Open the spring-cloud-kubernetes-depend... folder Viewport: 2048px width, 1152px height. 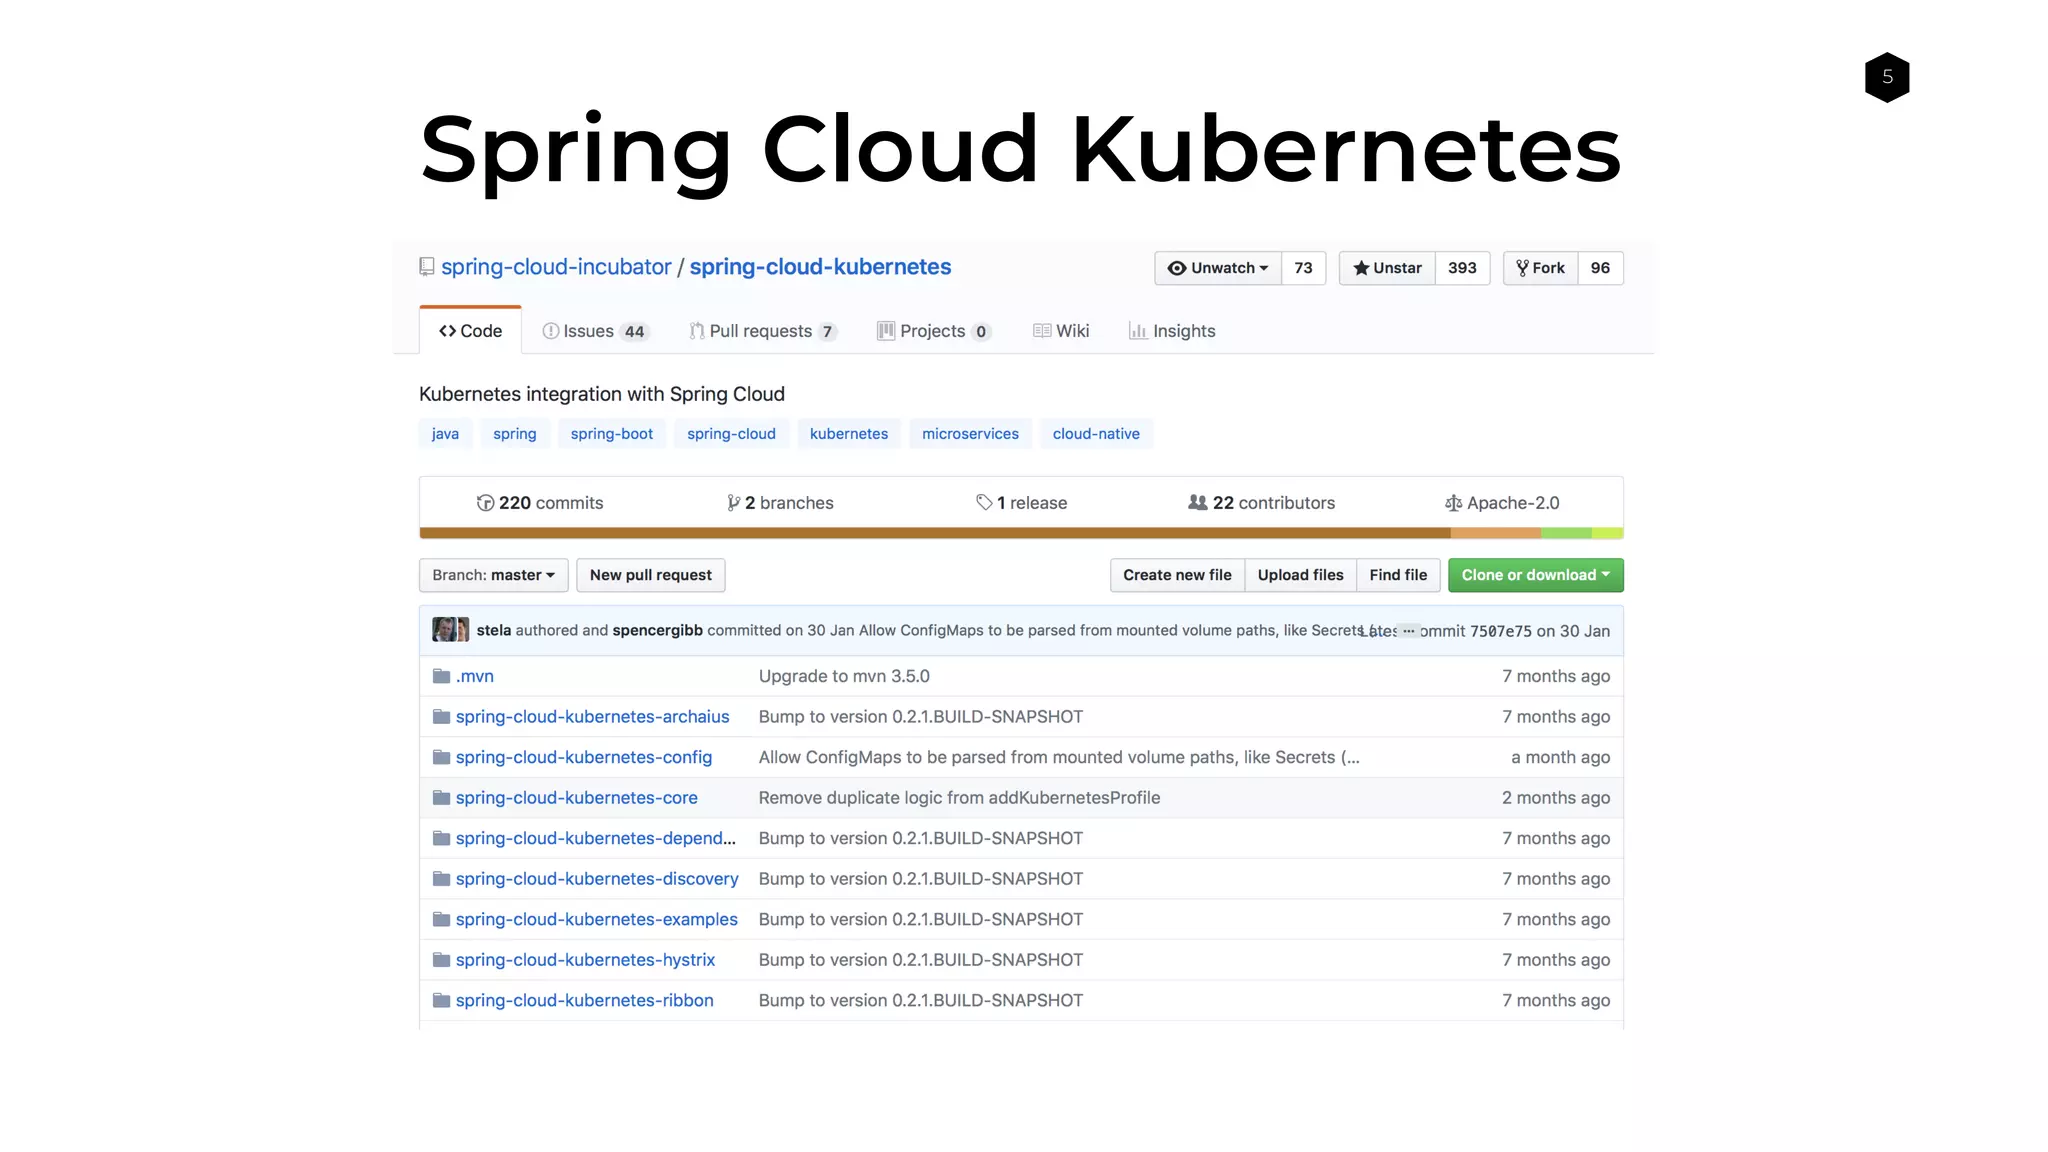(595, 838)
